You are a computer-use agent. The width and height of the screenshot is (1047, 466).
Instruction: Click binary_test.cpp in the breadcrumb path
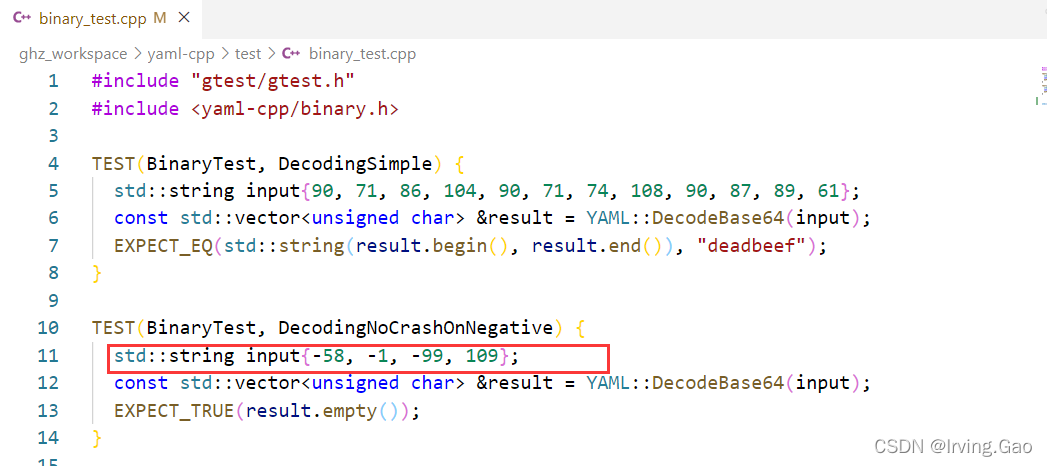[x=363, y=54]
